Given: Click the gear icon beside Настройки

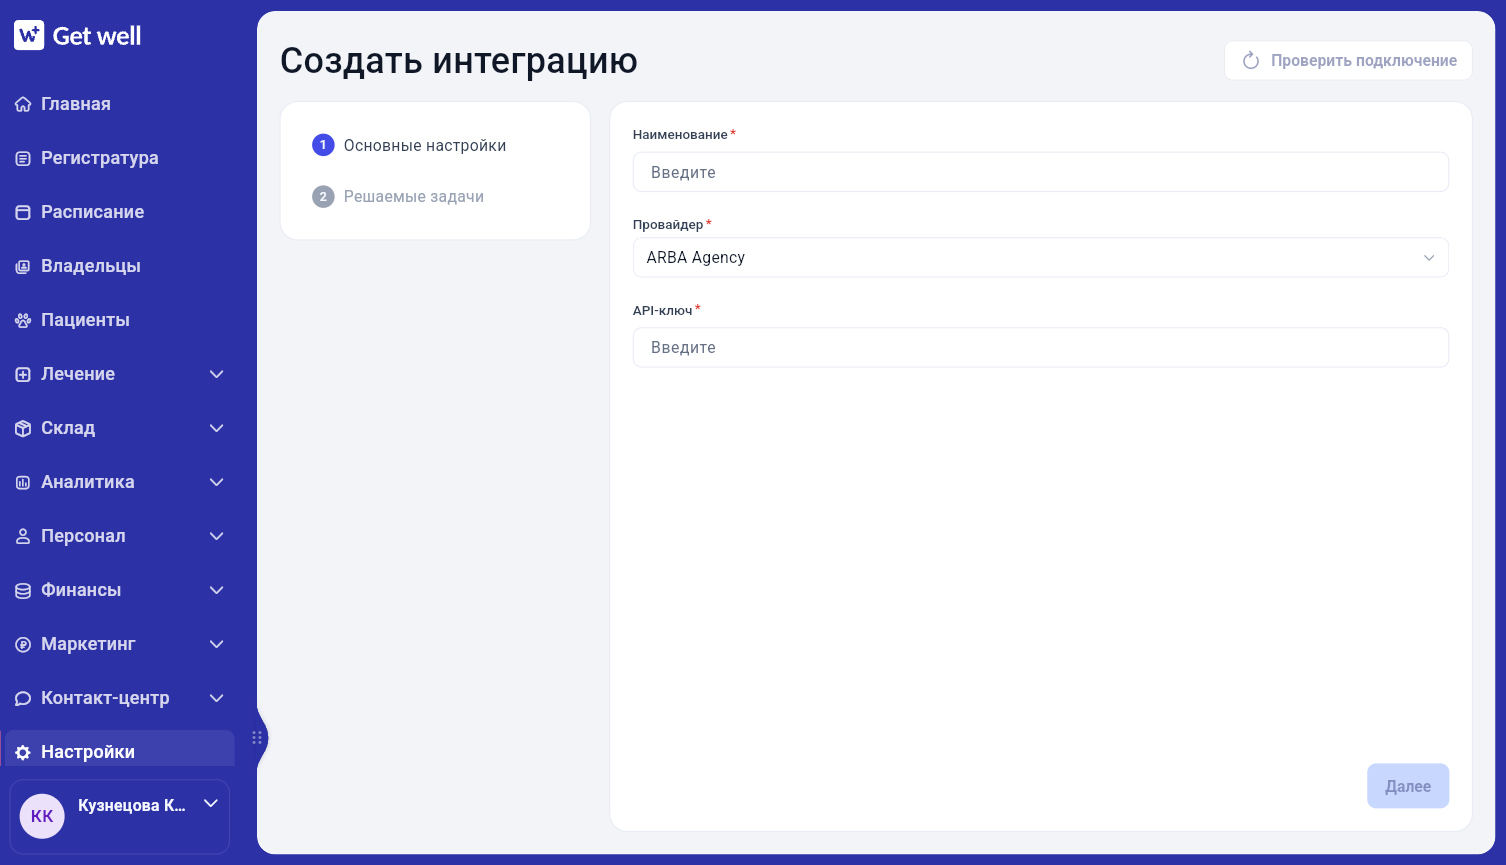Looking at the screenshot, I should pyautogui.click(x=23, y=752).
